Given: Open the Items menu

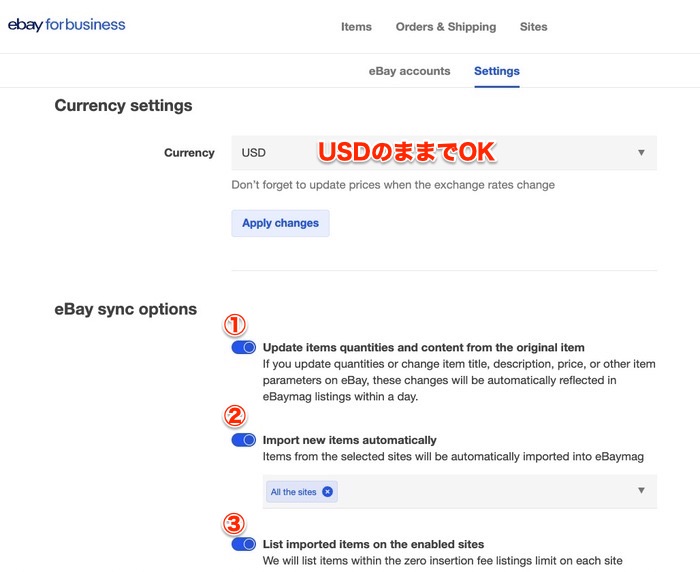Looking at the screenshot, I should (356, 27).
